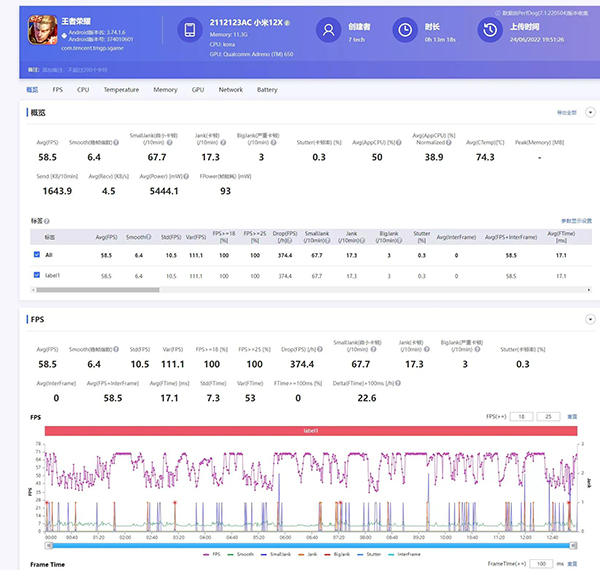Click the clock duration icon
The image size is (600, 570).
[x=404, y=30]
